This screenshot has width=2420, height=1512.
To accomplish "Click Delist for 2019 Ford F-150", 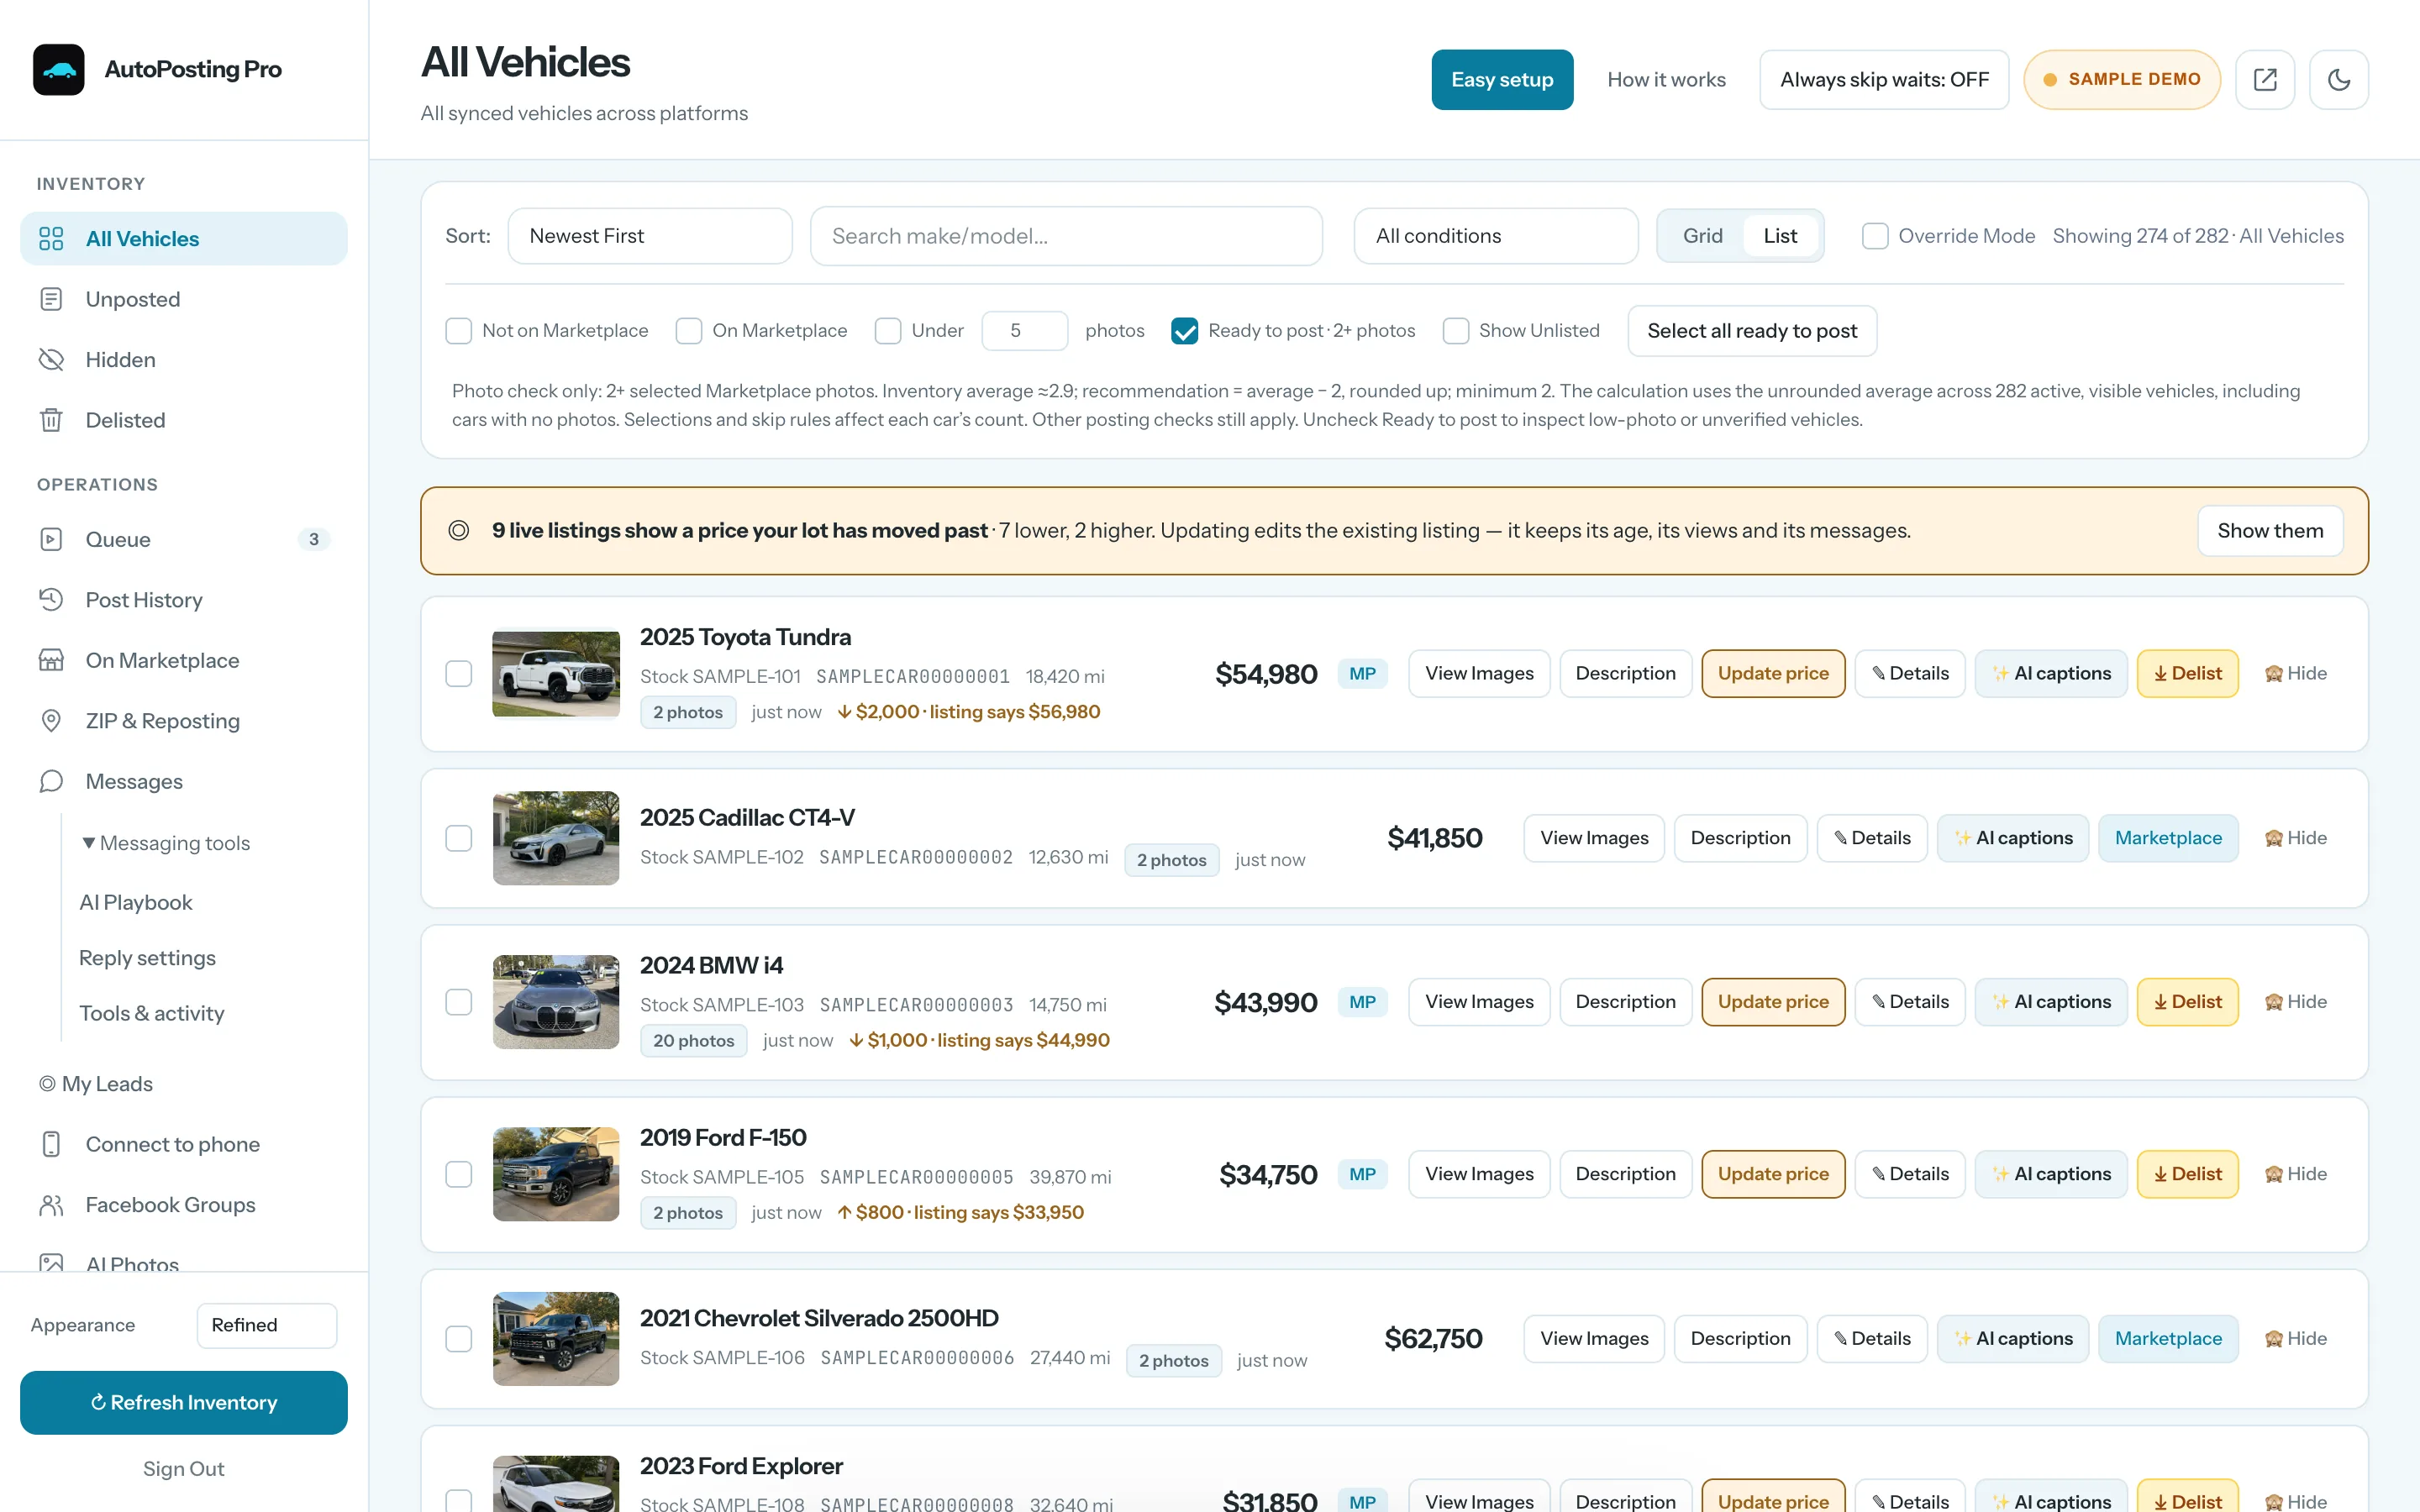I will [2187, 1174].
